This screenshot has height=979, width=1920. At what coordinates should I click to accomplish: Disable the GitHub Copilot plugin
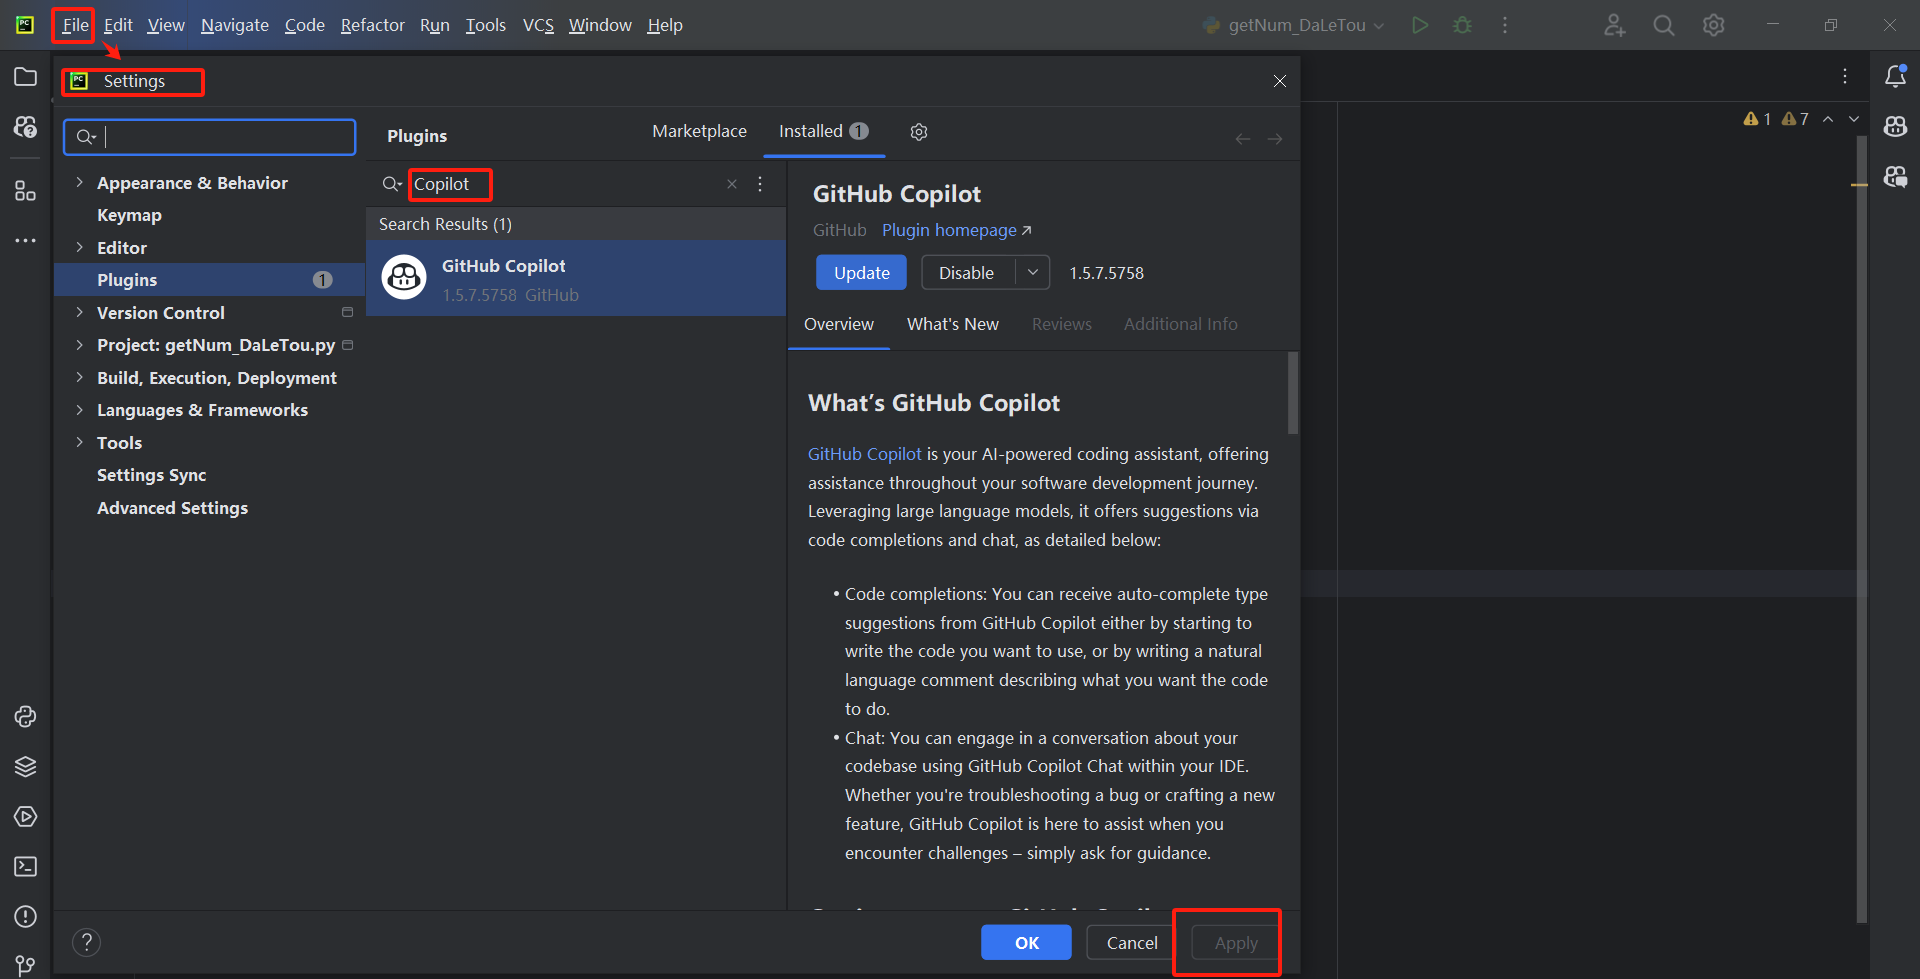click(x=966, y=273)
